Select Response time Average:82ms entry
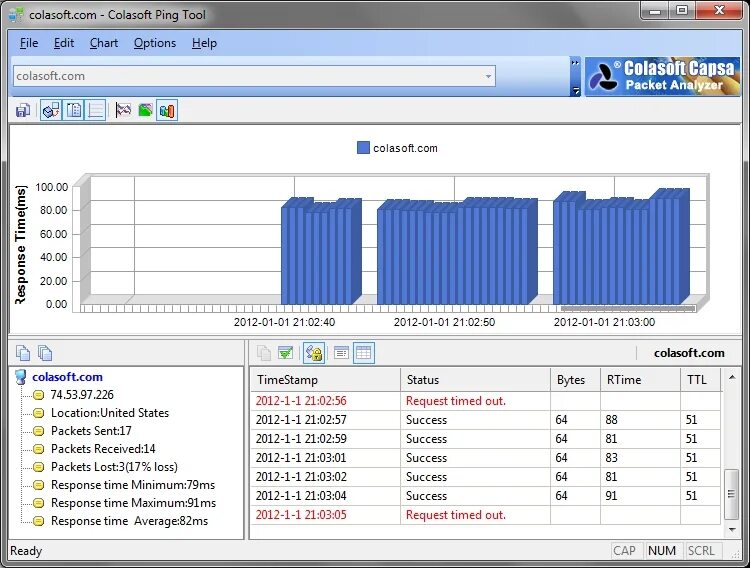This screenshot has width=750, height=568. [130, 521]
